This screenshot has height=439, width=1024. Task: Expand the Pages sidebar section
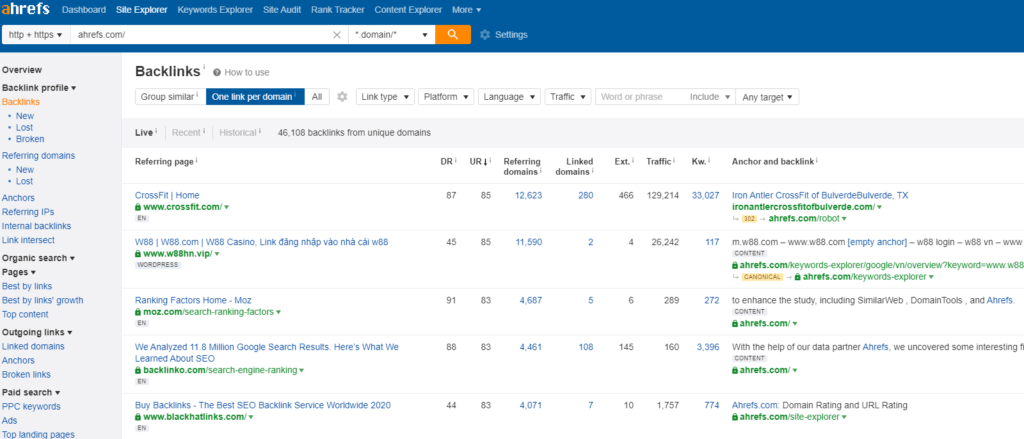point(19,272)
